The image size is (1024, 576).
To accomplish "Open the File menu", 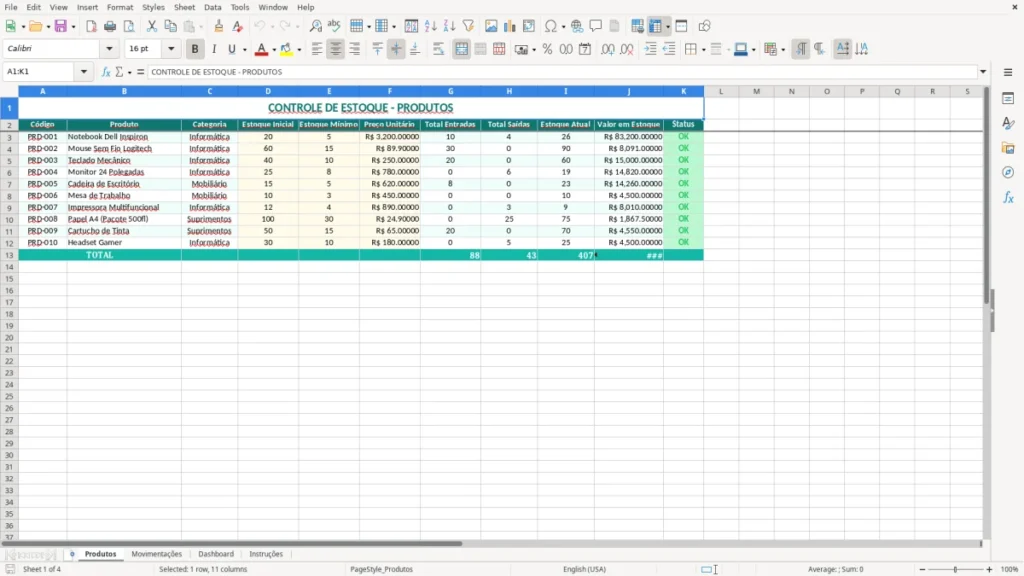I will [11, 7].
